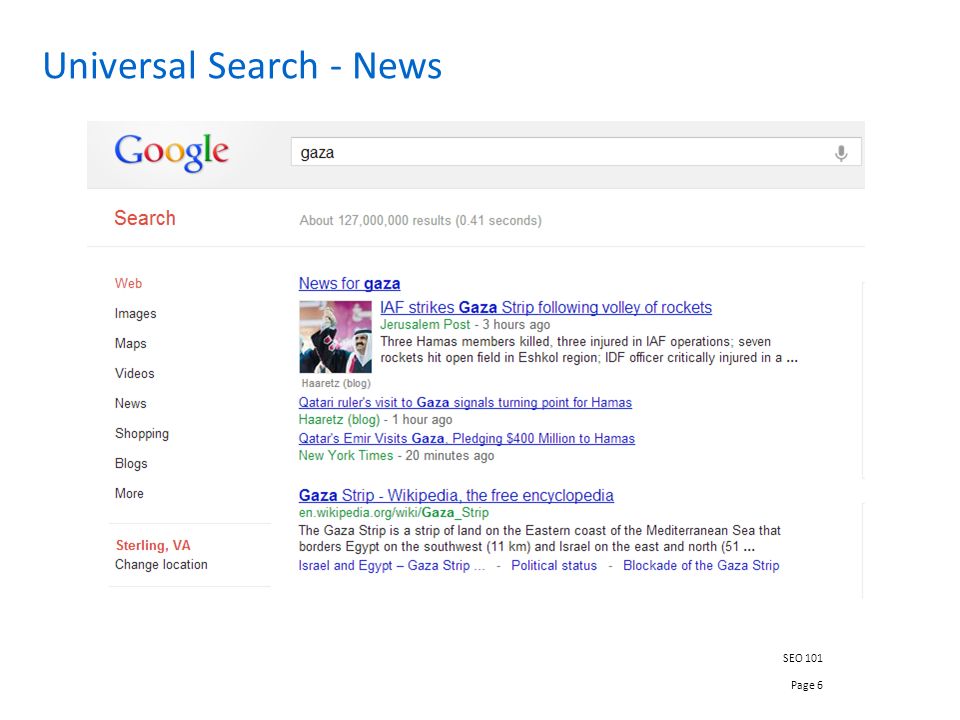
Task: Click the Haaretz (blog) caption under thumbnail
Action: point(336,383)
